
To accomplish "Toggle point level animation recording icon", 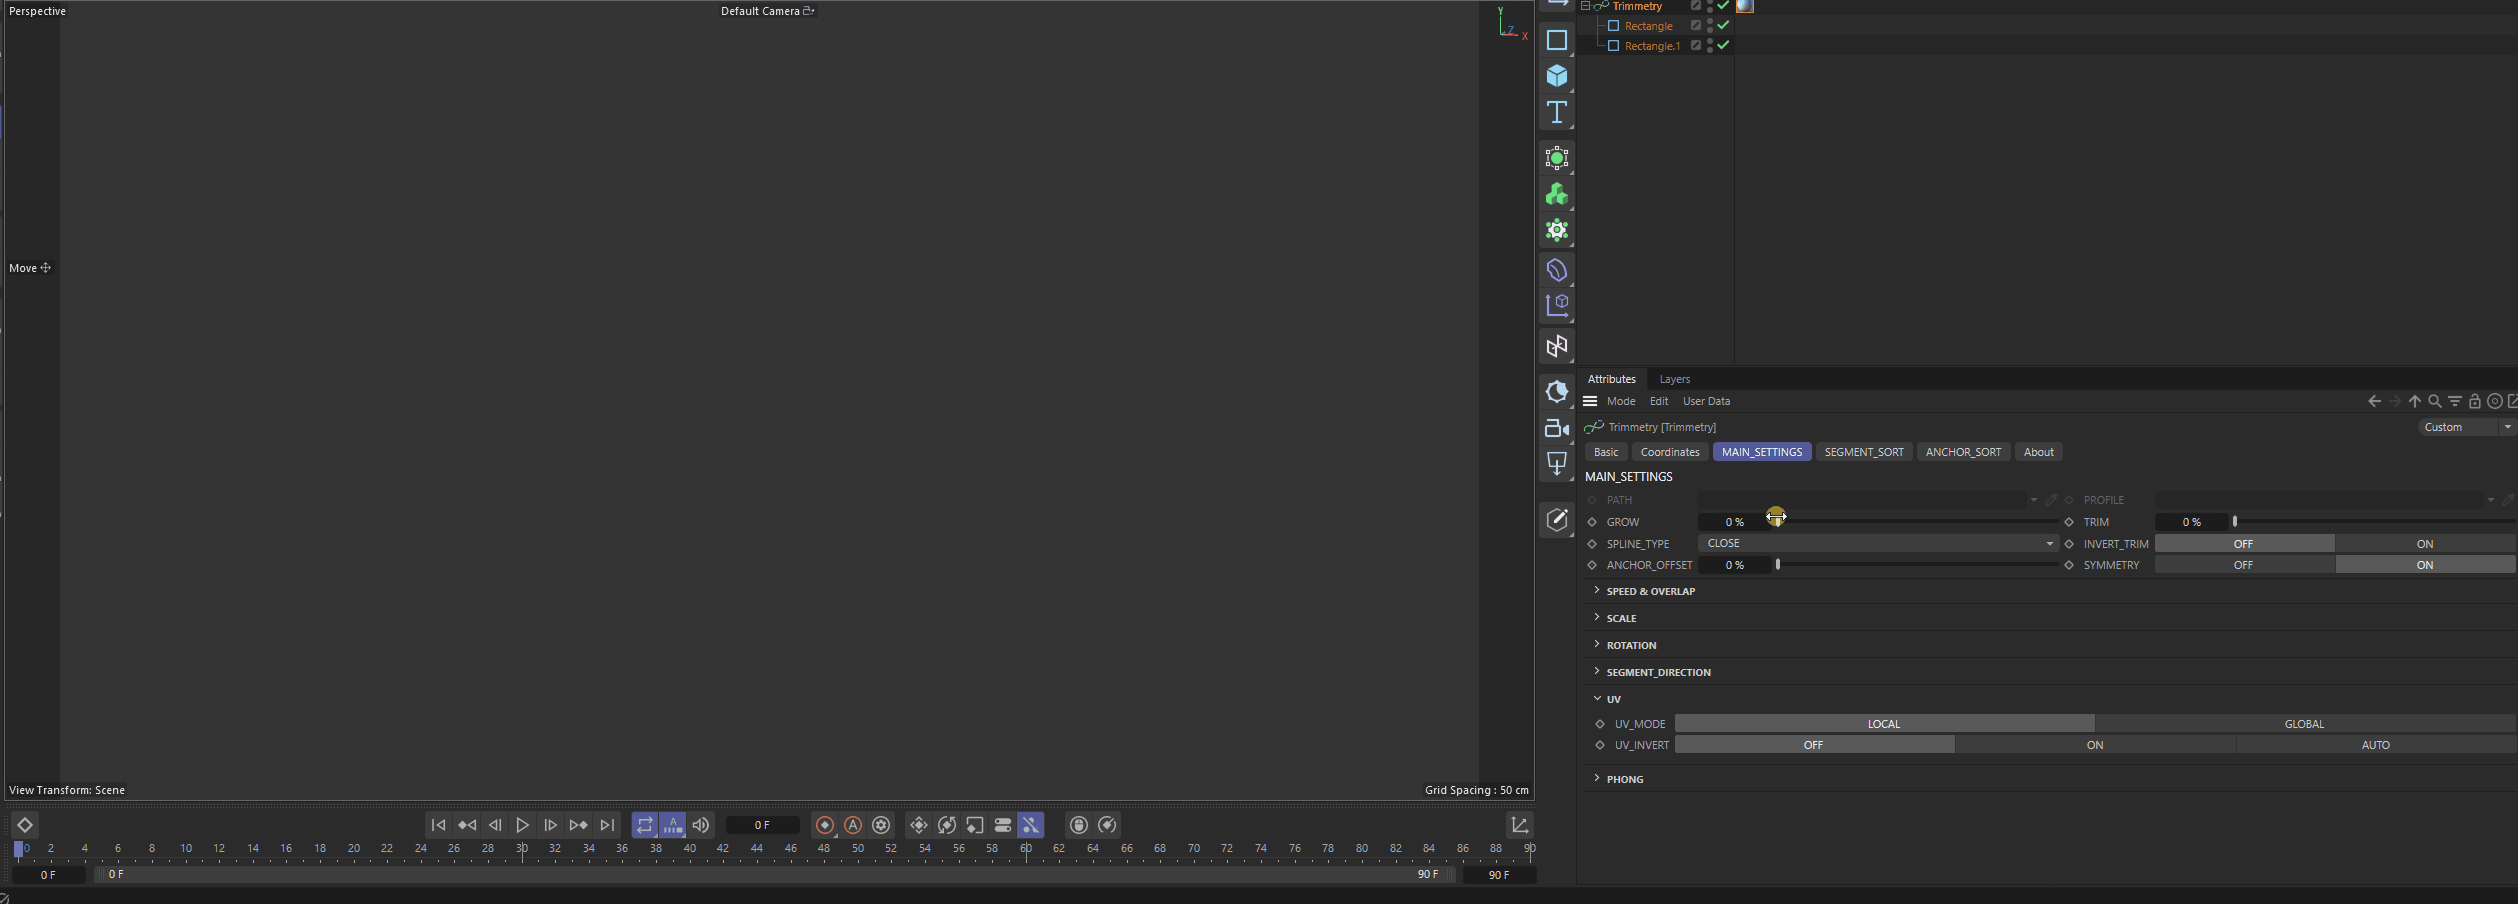I will point(1031,825).
